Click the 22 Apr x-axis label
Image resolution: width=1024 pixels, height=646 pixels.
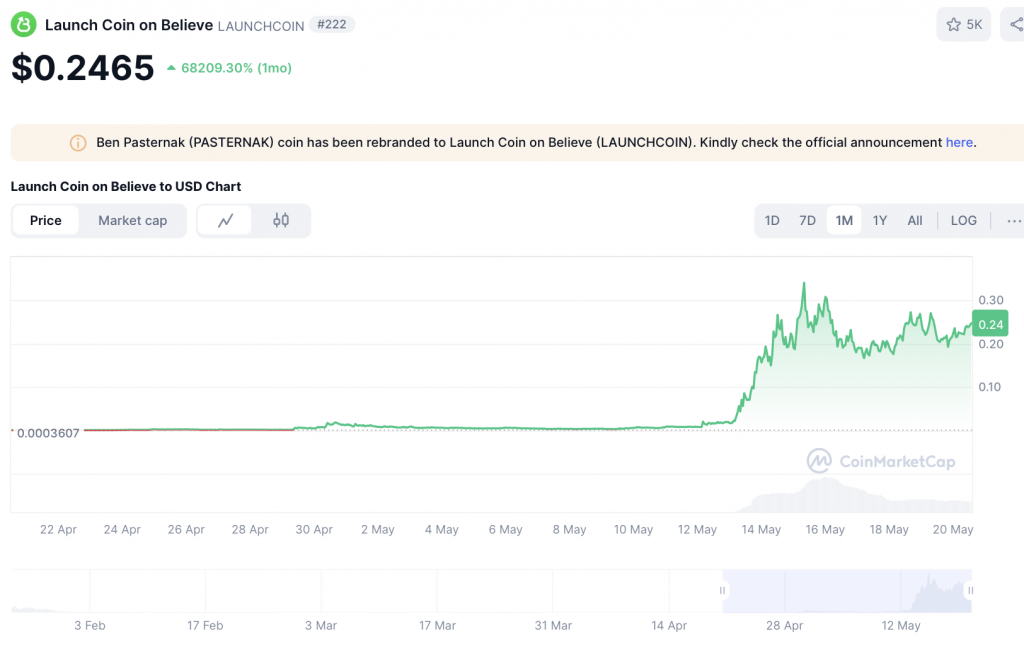pos(58,529)
